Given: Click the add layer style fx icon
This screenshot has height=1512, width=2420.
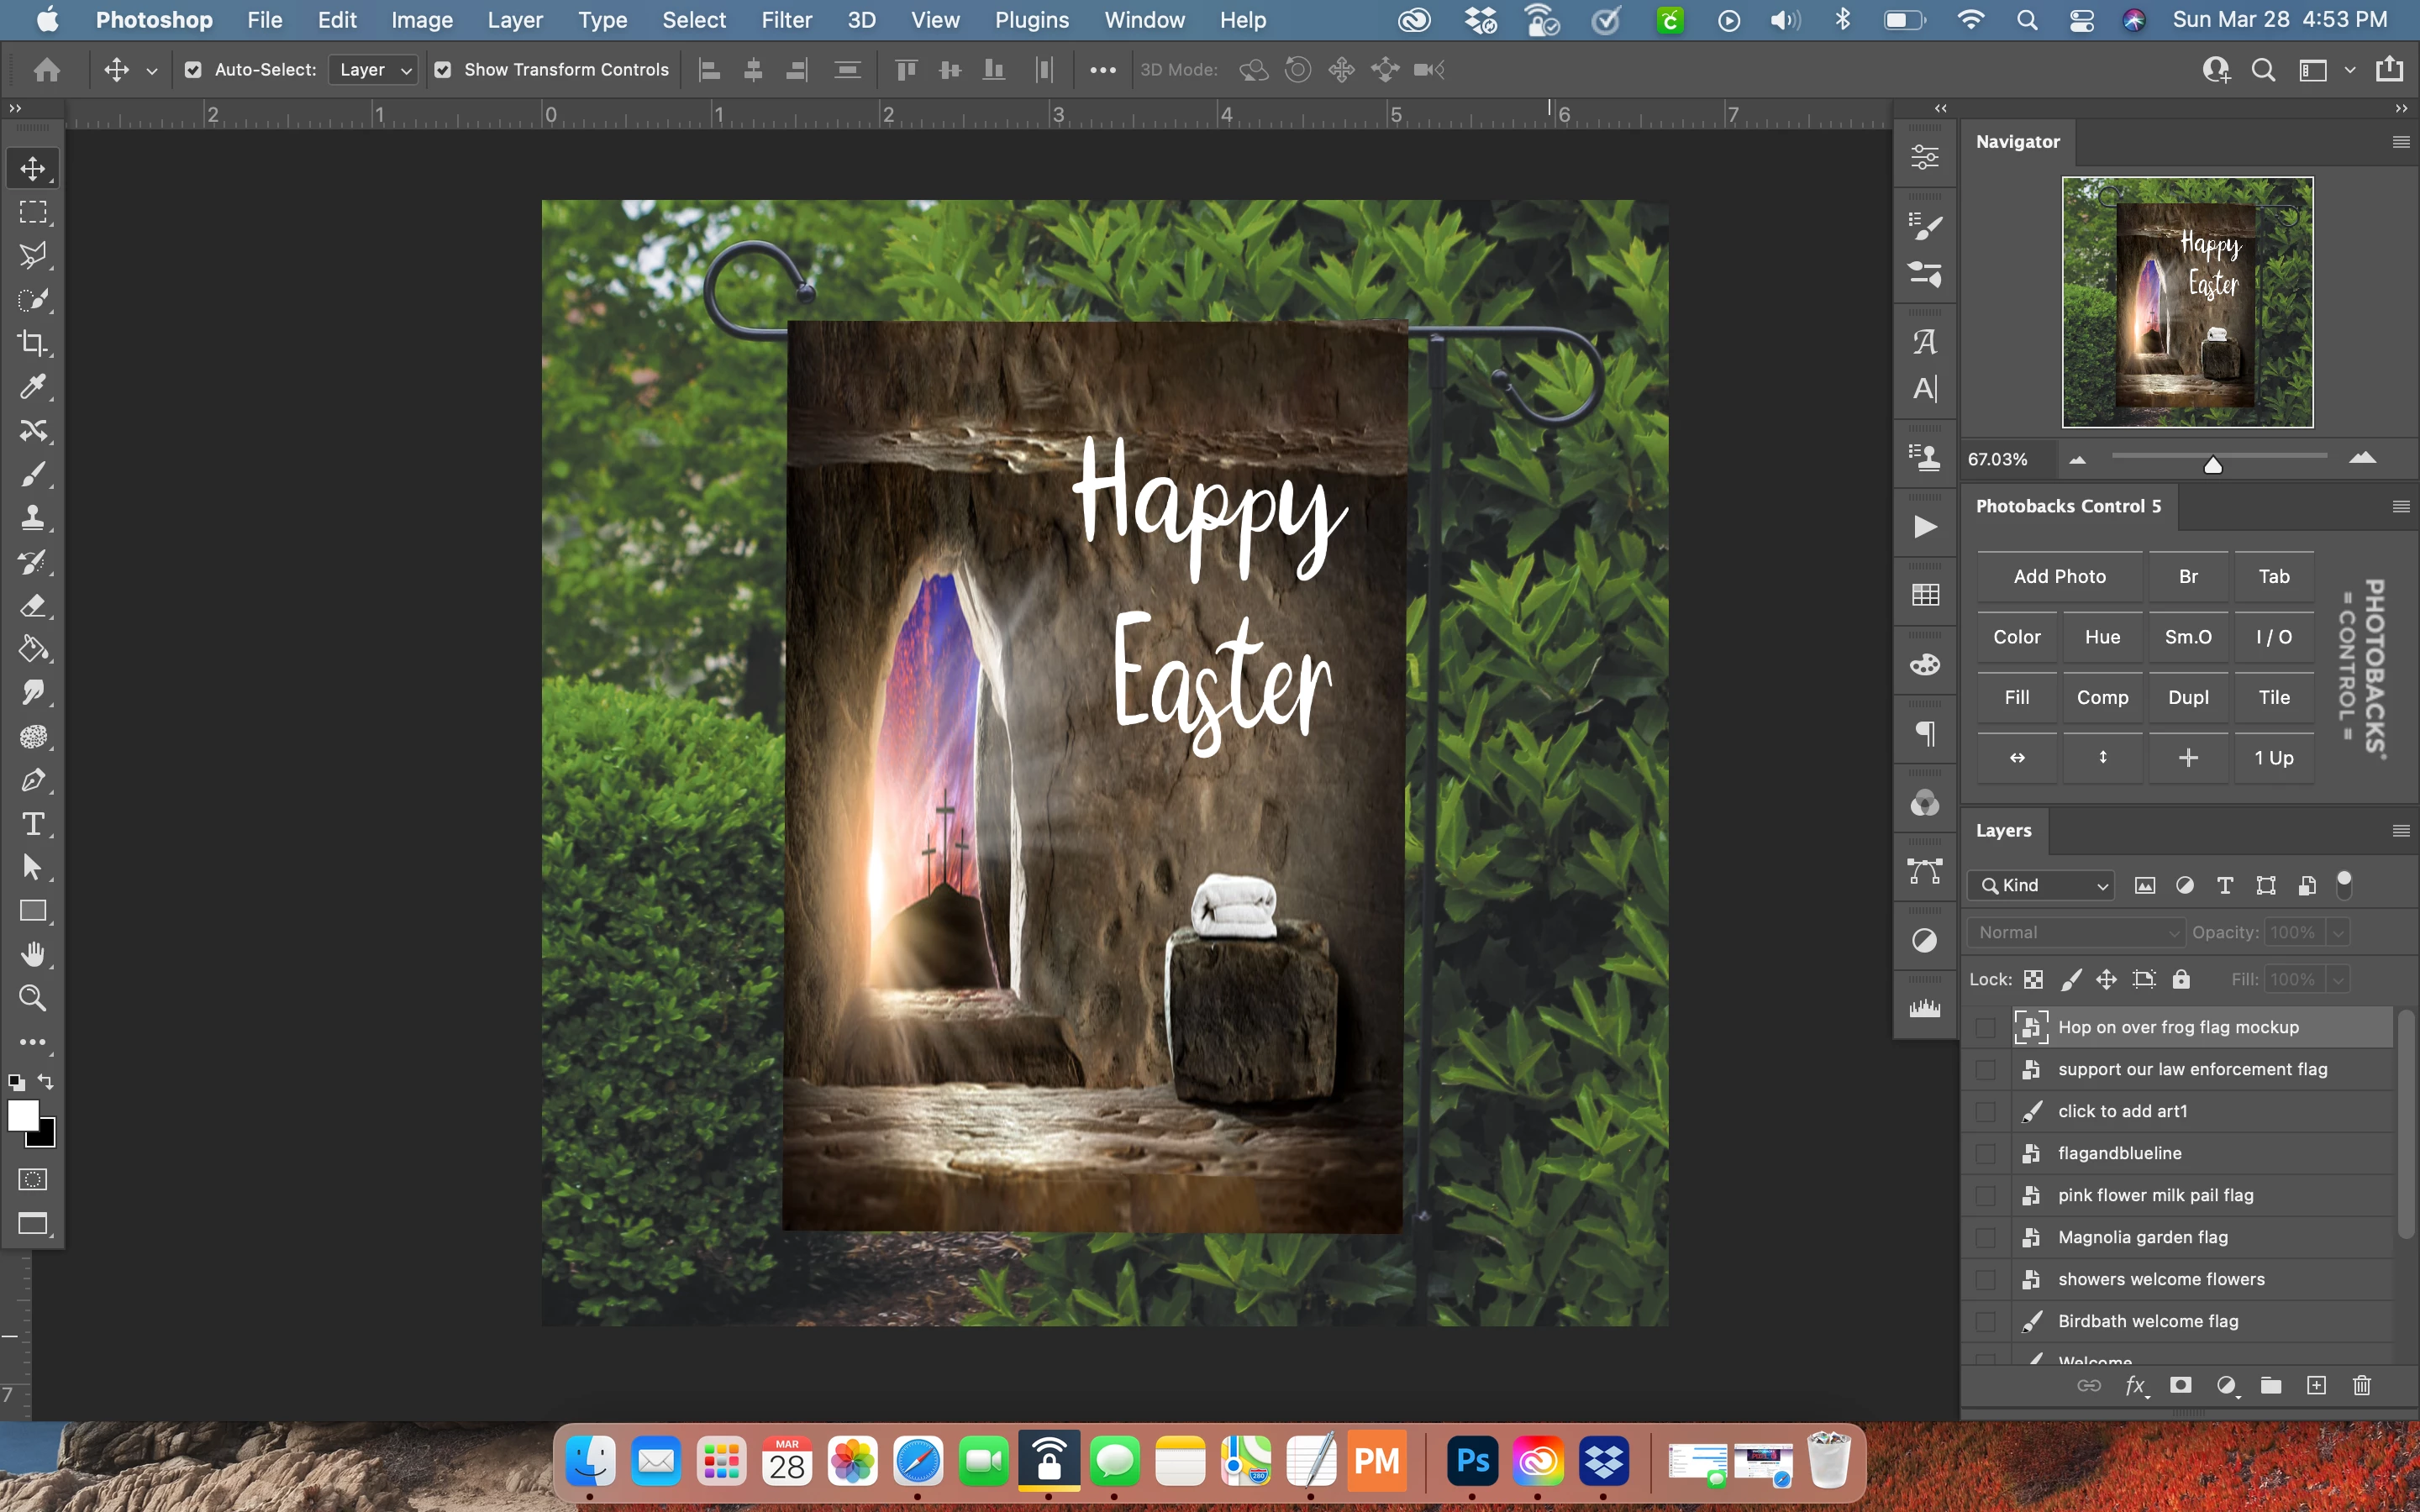Looking at the screenshot, I should 2135,1385.
